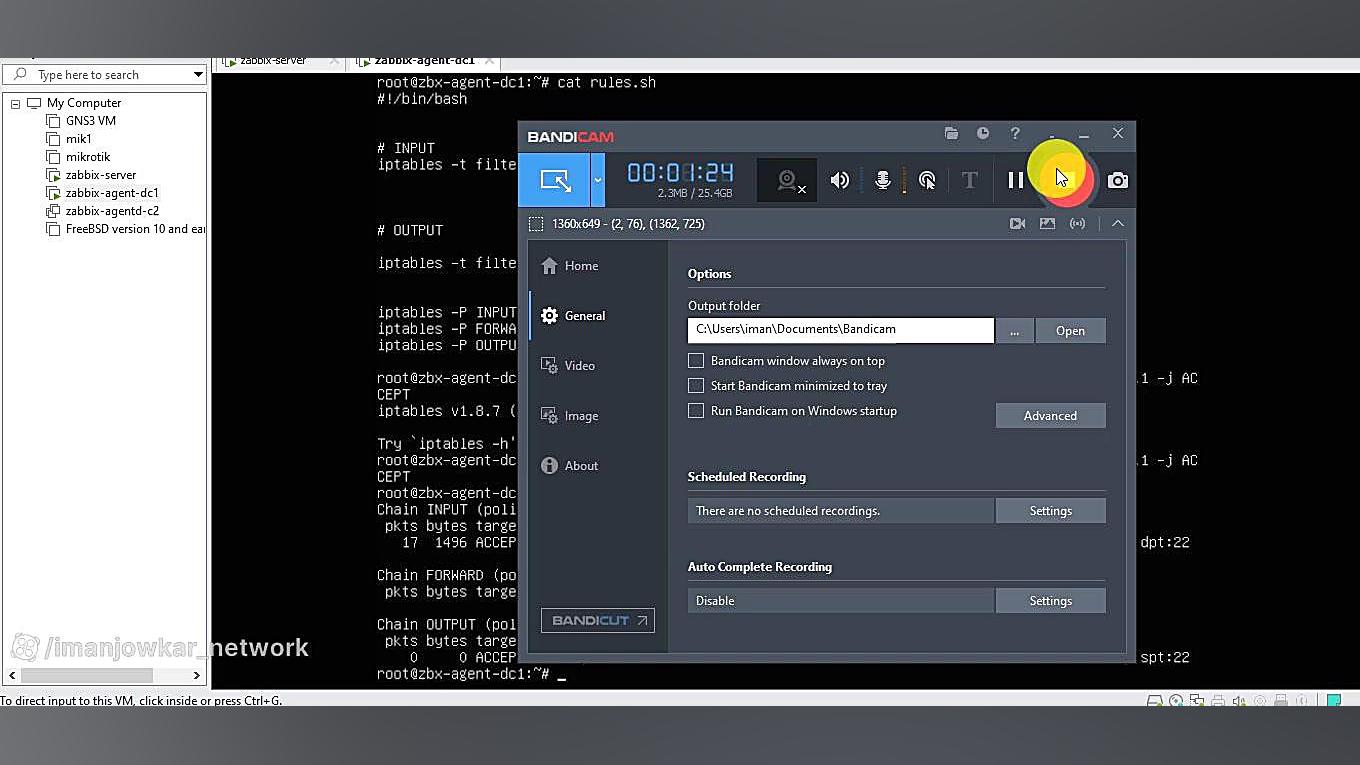Click the hard disk status icon in VMware
1360x765 pixels.
(x=1154, y=701)
